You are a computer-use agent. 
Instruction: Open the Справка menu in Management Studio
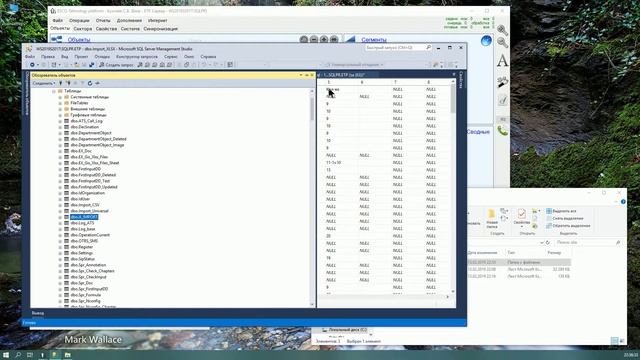tap(208, 57)
